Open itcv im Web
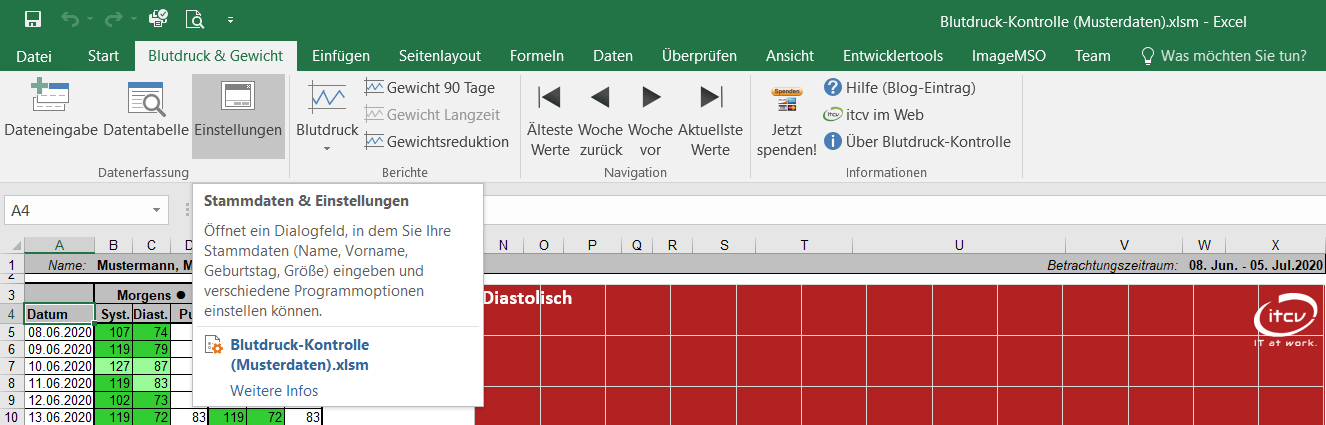 pyautogui.click(x=873, y=114)
